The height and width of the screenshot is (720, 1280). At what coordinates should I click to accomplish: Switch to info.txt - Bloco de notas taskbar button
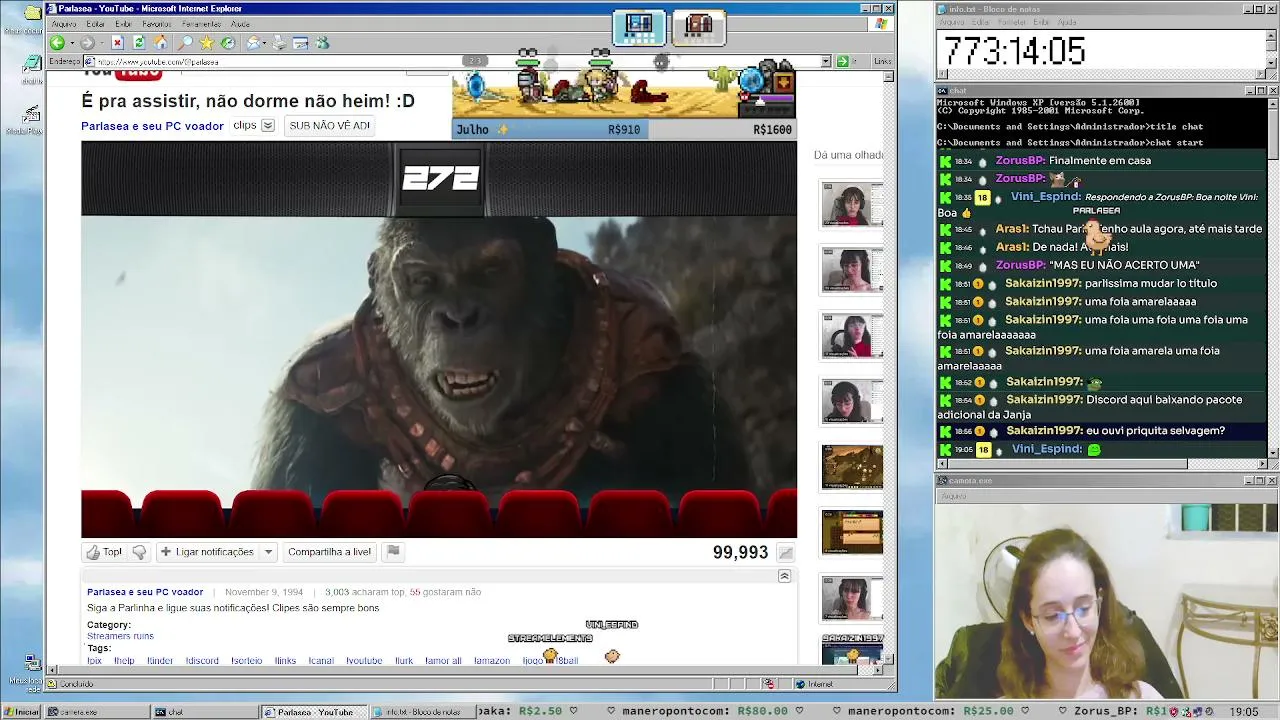tap(422, 712)
